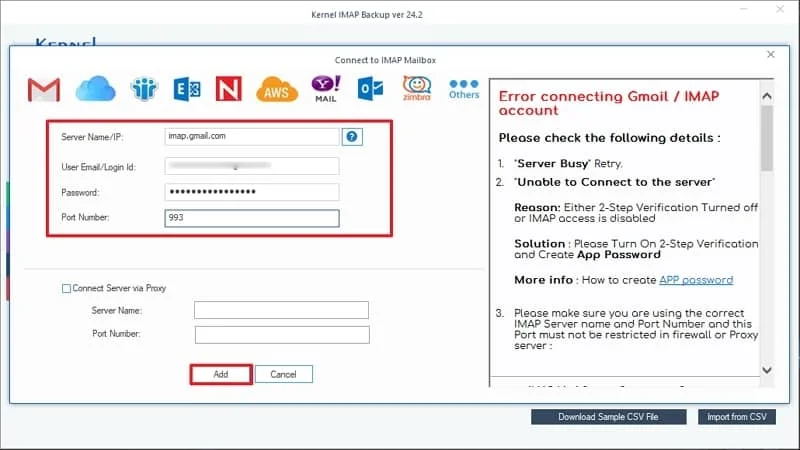Close the Connect to IMAP Mailbox dialog

770,55
